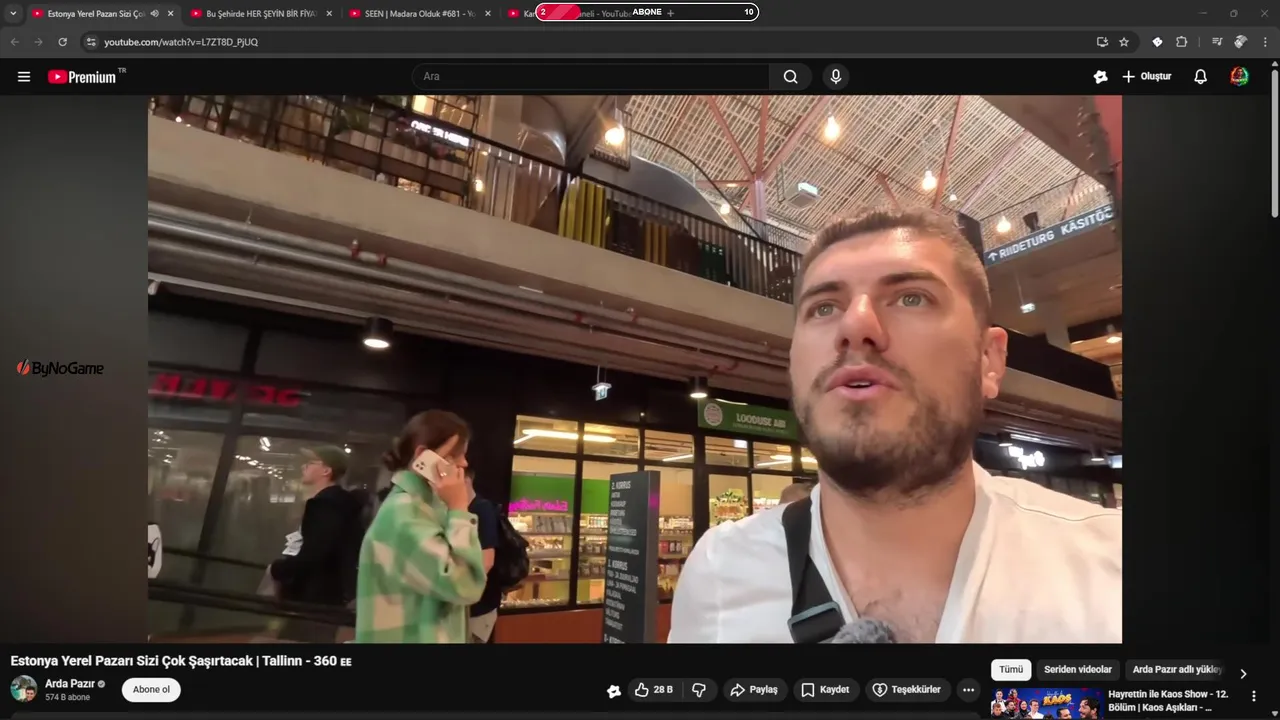View site information icon in address bar

[91, 42]
